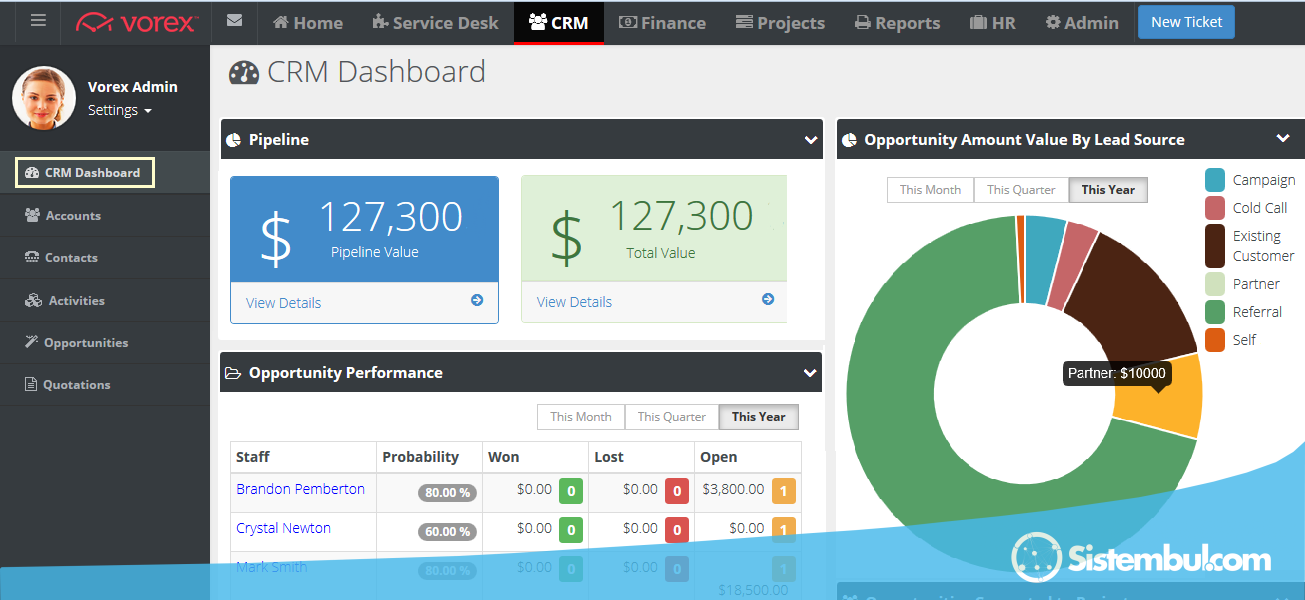Image resolution: width=1305 pixels, height=600 pixels.
Task: Toggle Existing Customer legend color swatch
Action: pyautogui.click(x=1215, y=245)
